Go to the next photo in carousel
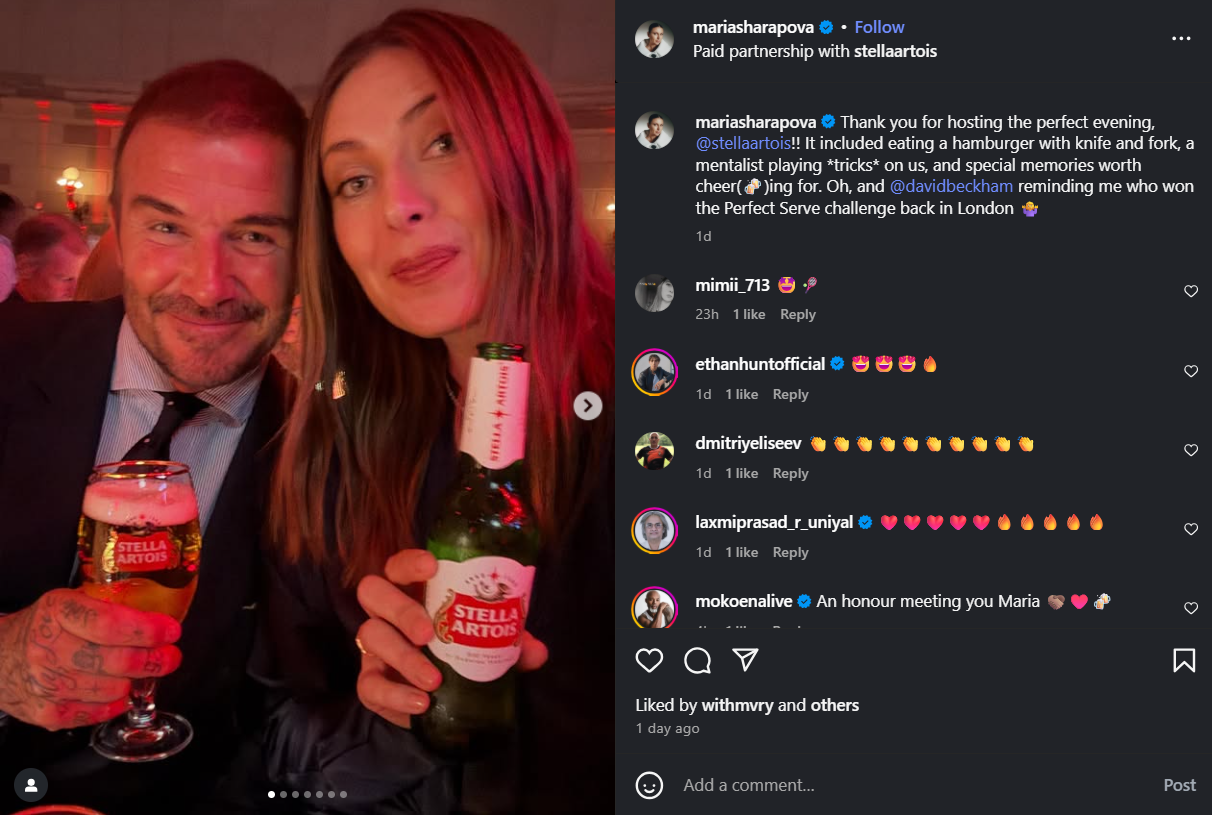This screenshot has width=1212, height=815. click(588, 405)
